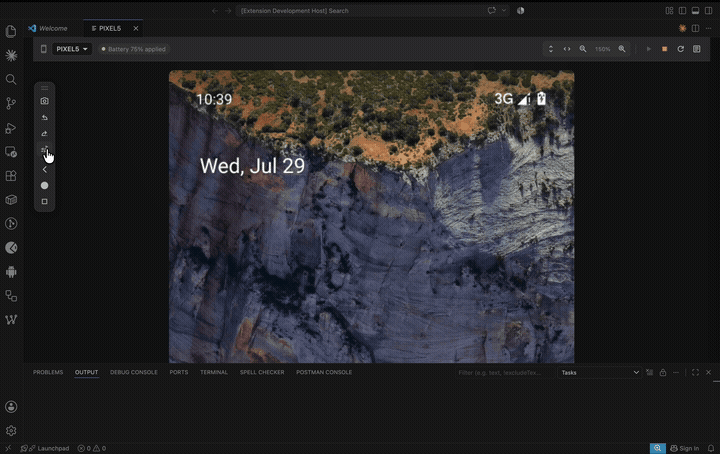This screenshot has width=720, height=454.
Task: Toggle output scroll lock
Action: pyautogui.click(x=663, y=372)
